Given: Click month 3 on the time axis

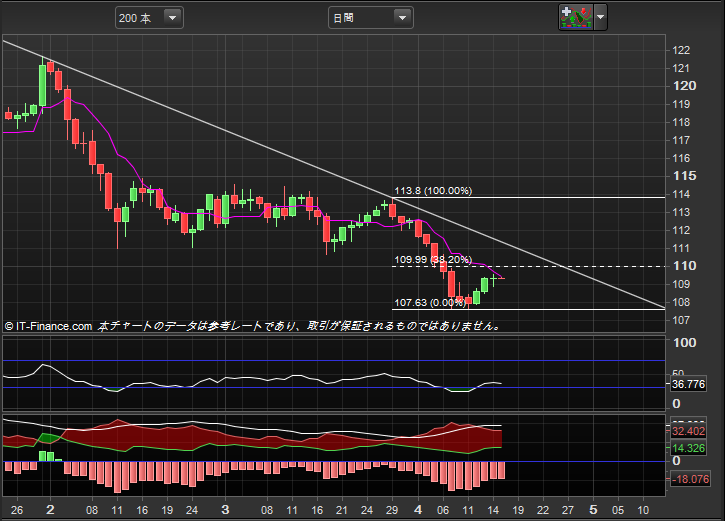Looking at the screenshot, I should pos(225,509).
